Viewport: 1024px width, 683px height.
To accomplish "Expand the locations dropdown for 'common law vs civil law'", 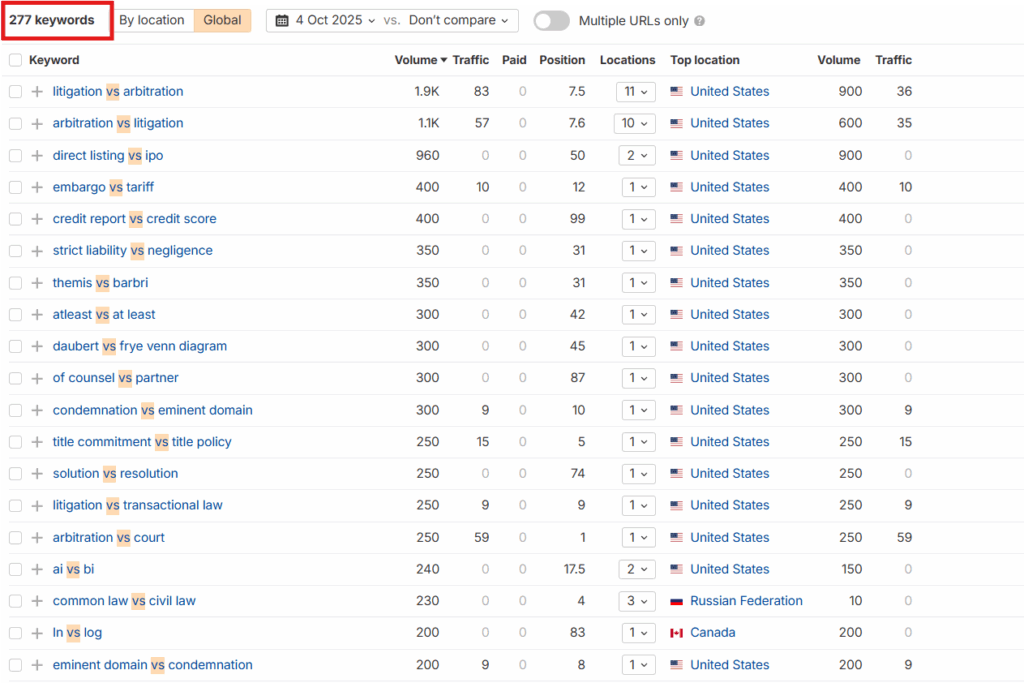I will pyautogui.click(x=635, y=601).
